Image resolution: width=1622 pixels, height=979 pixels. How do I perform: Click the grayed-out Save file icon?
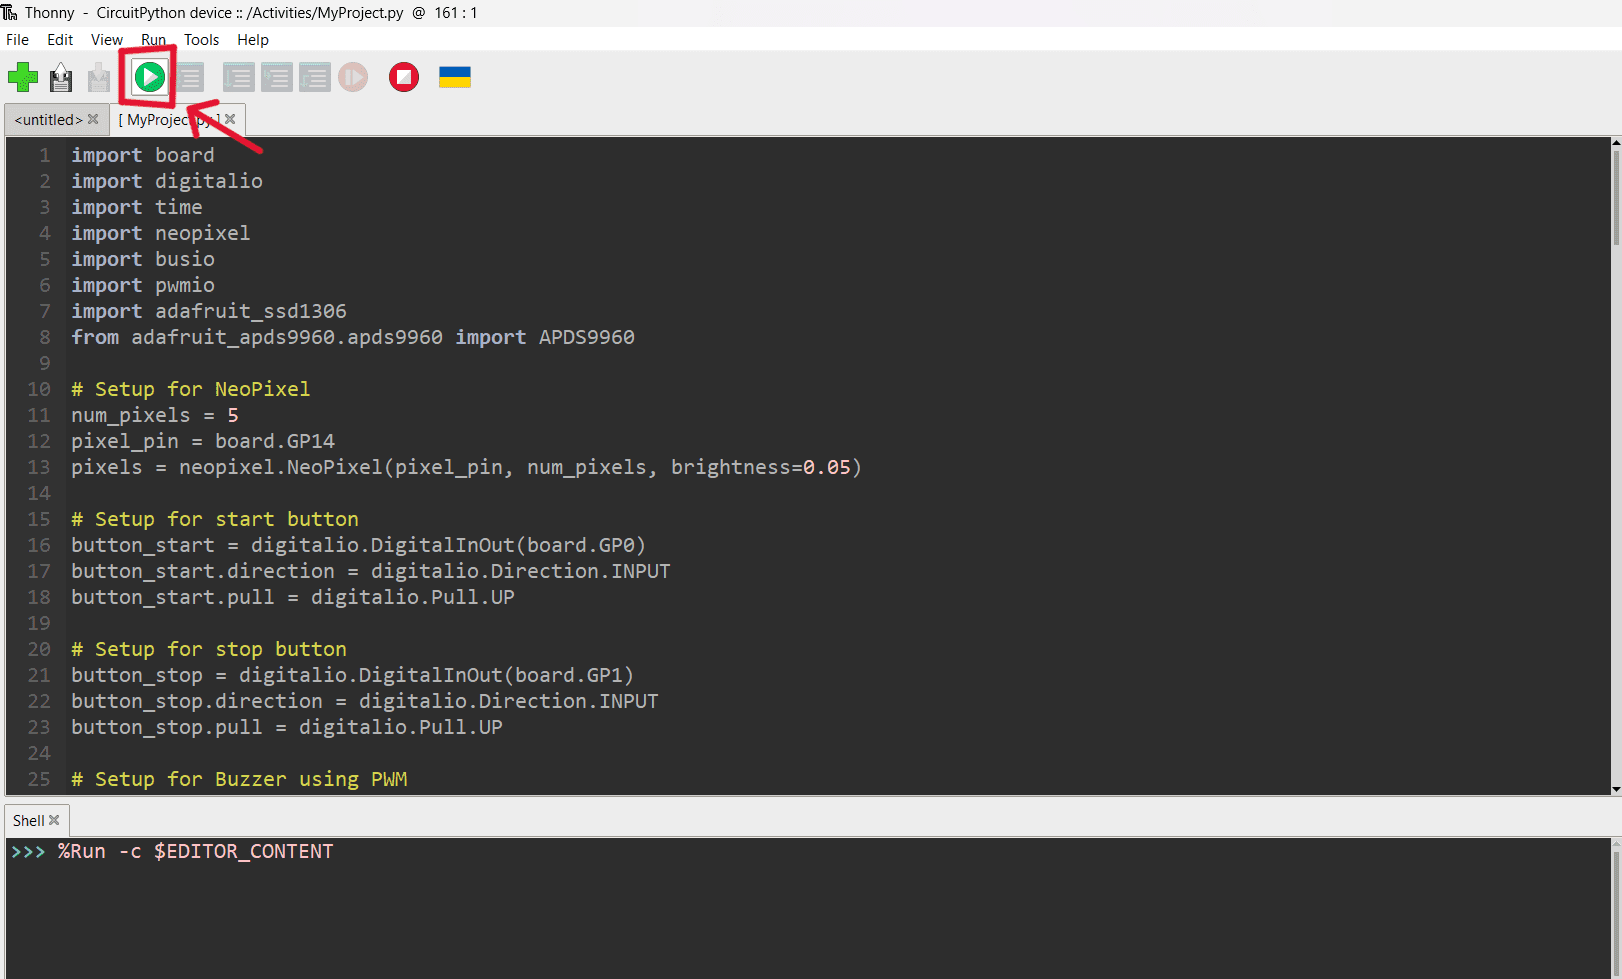pyautogui.click(x=99, y=77)
